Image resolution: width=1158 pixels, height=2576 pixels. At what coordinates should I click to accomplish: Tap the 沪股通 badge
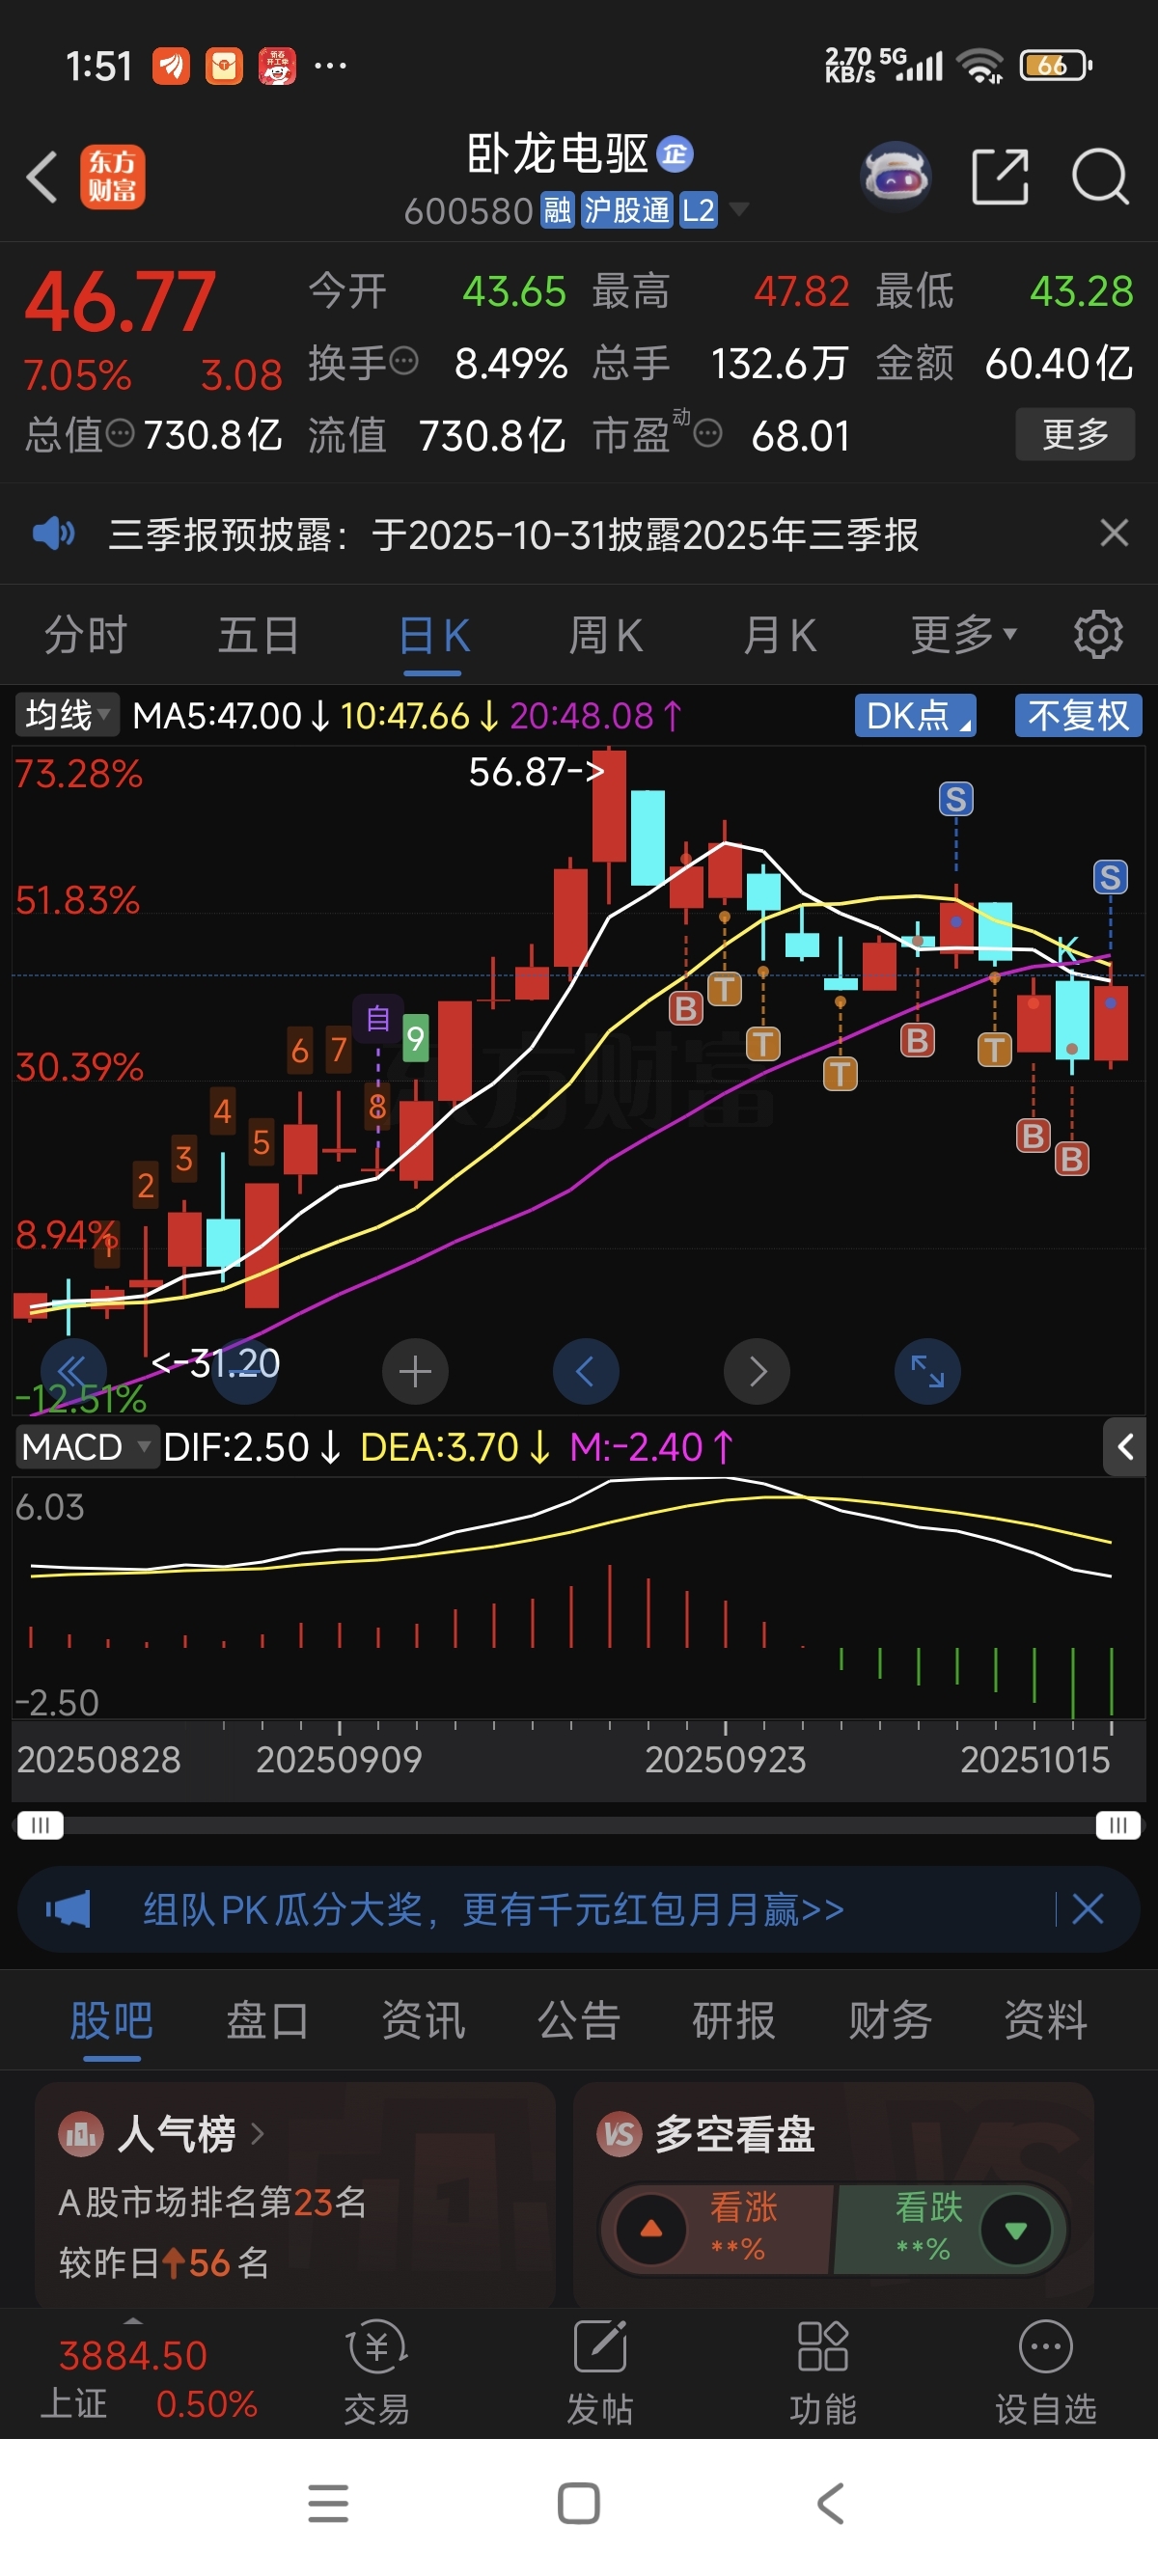pyautogui.click(x=628, y=210)
